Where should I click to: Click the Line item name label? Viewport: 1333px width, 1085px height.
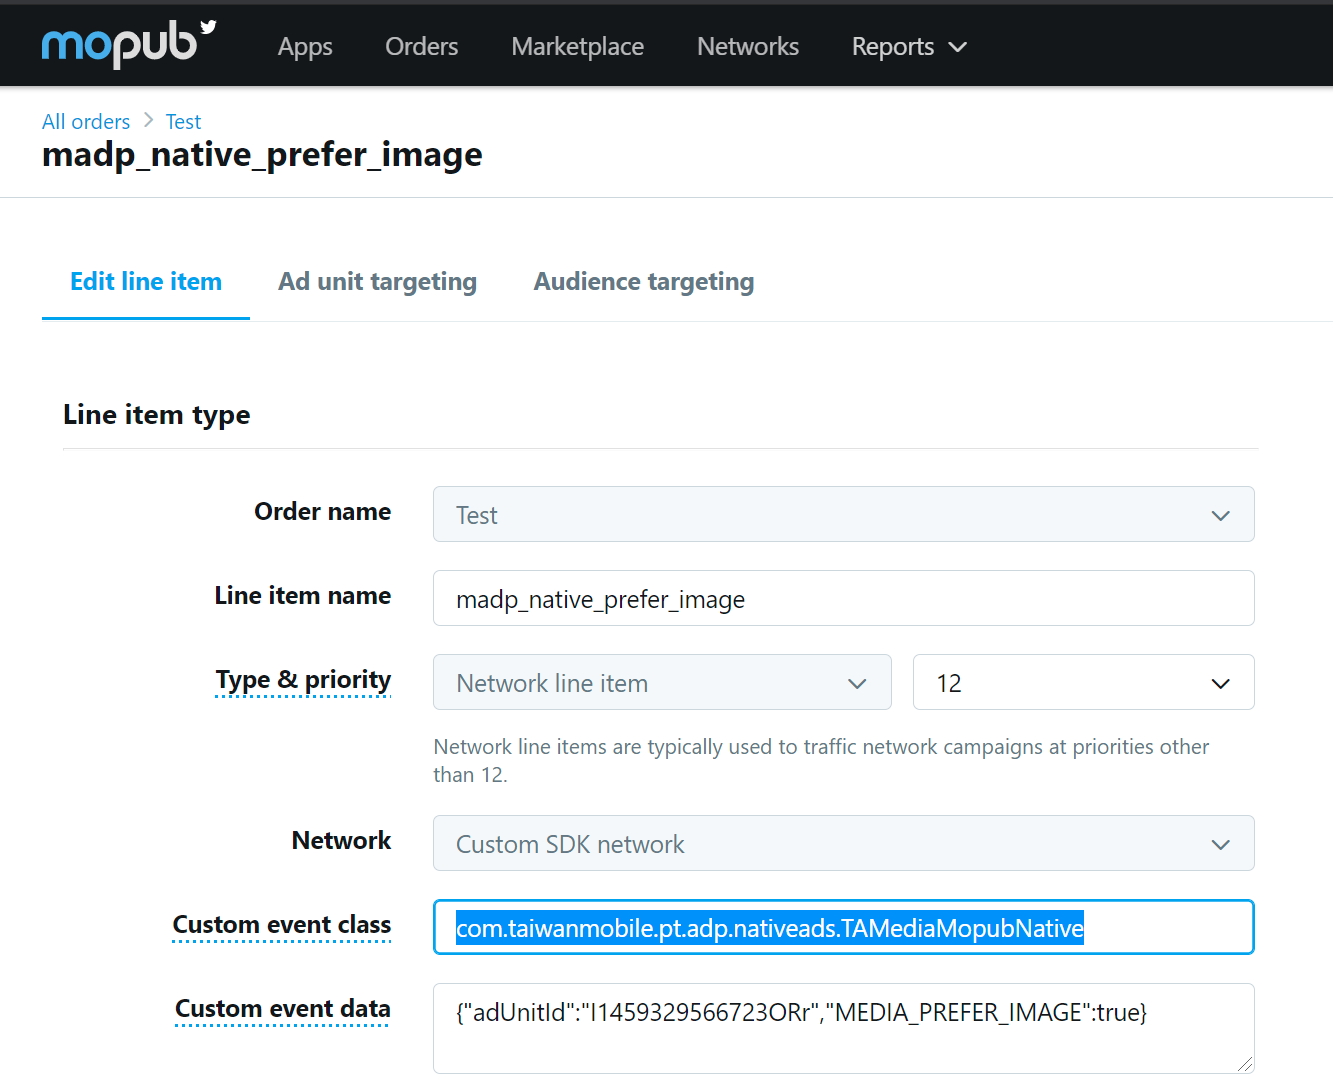point(303,596)
